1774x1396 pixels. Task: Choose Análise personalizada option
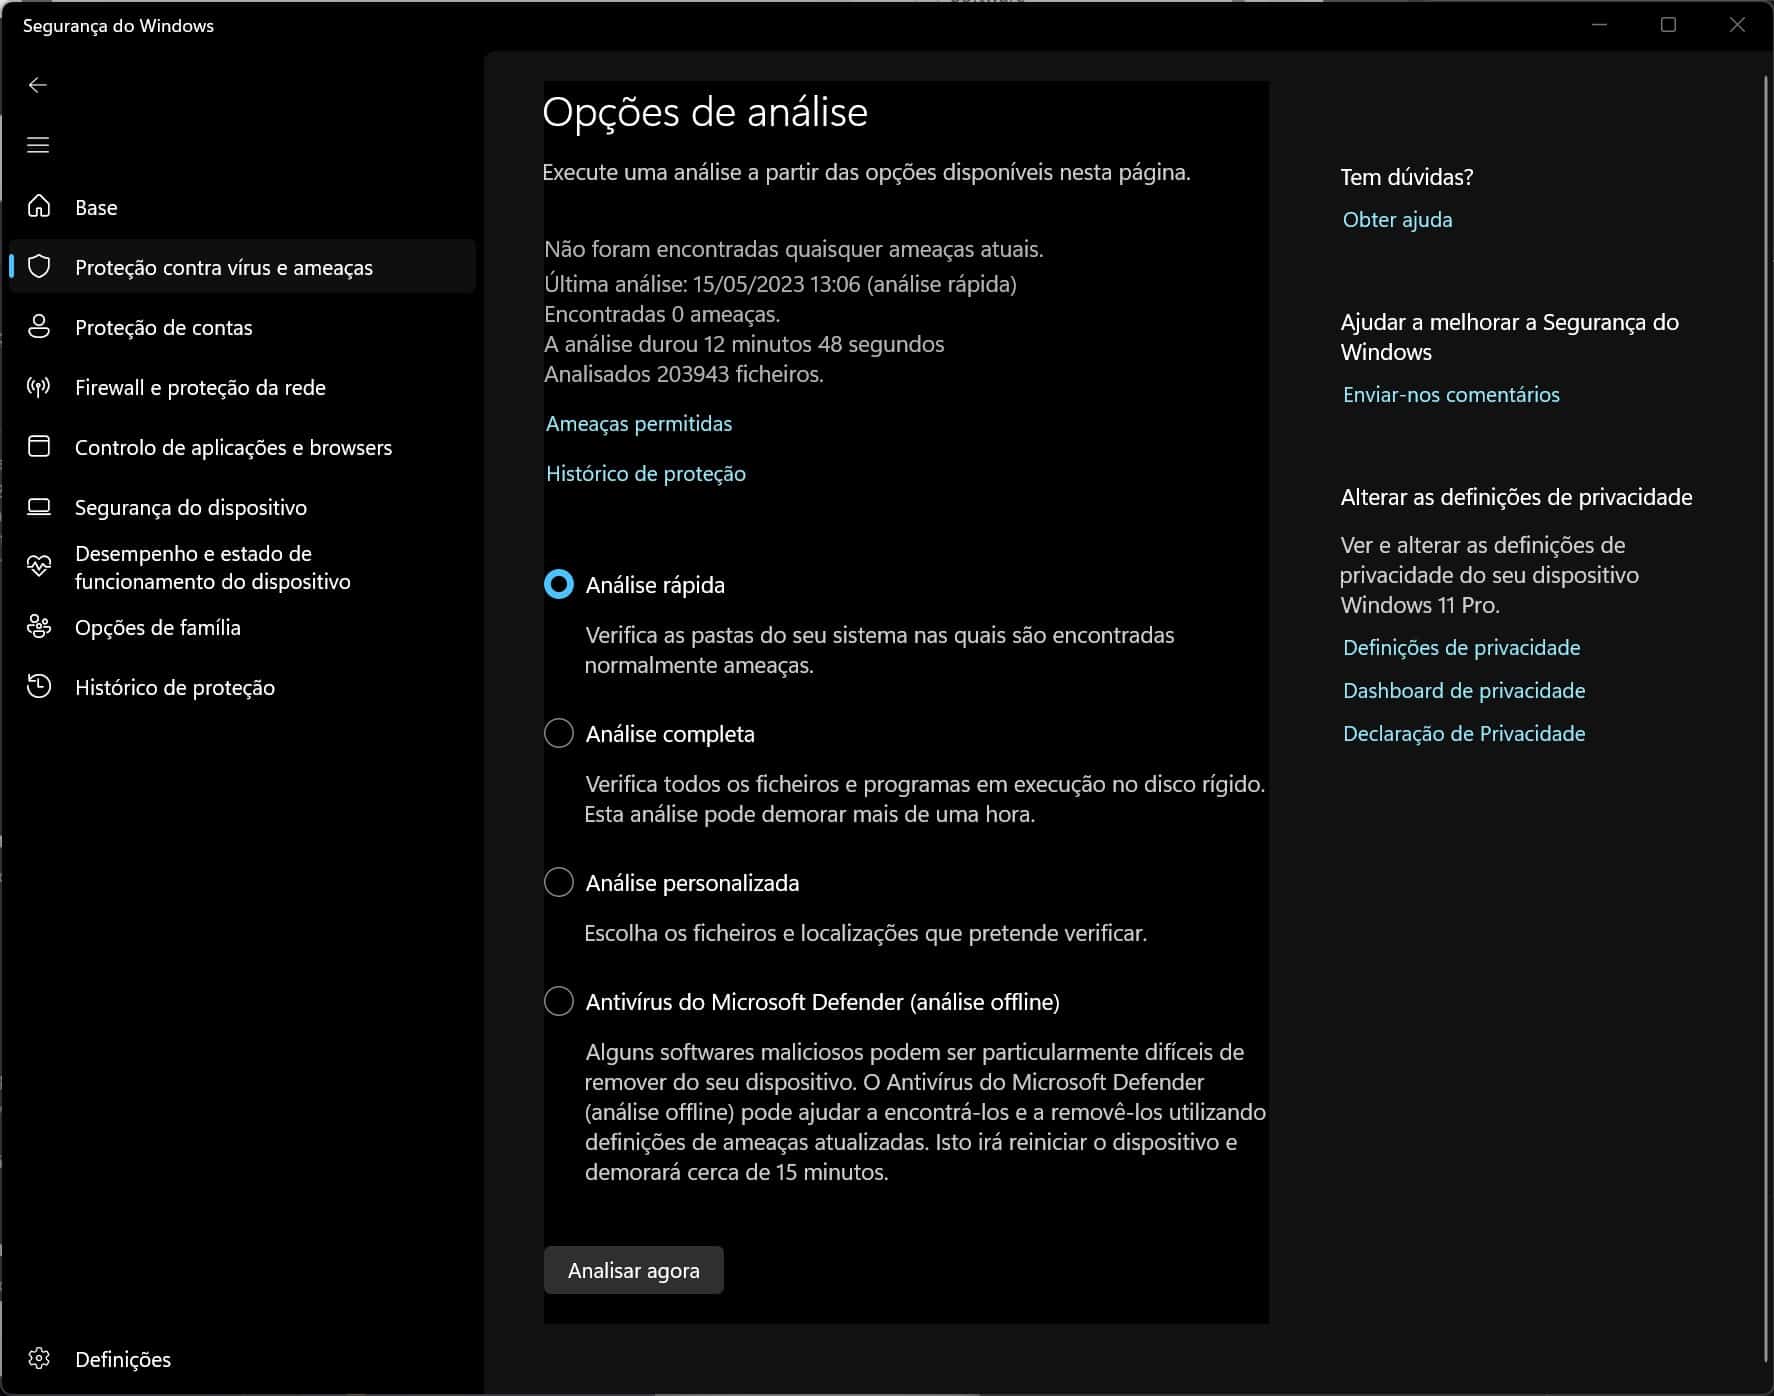pyautogui.click(x=559, y=882)
